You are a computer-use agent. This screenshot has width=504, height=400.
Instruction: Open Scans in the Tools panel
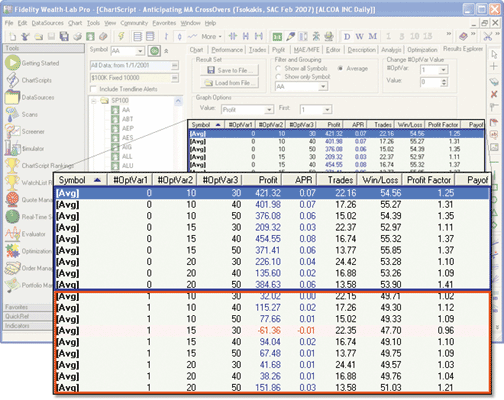22,114
